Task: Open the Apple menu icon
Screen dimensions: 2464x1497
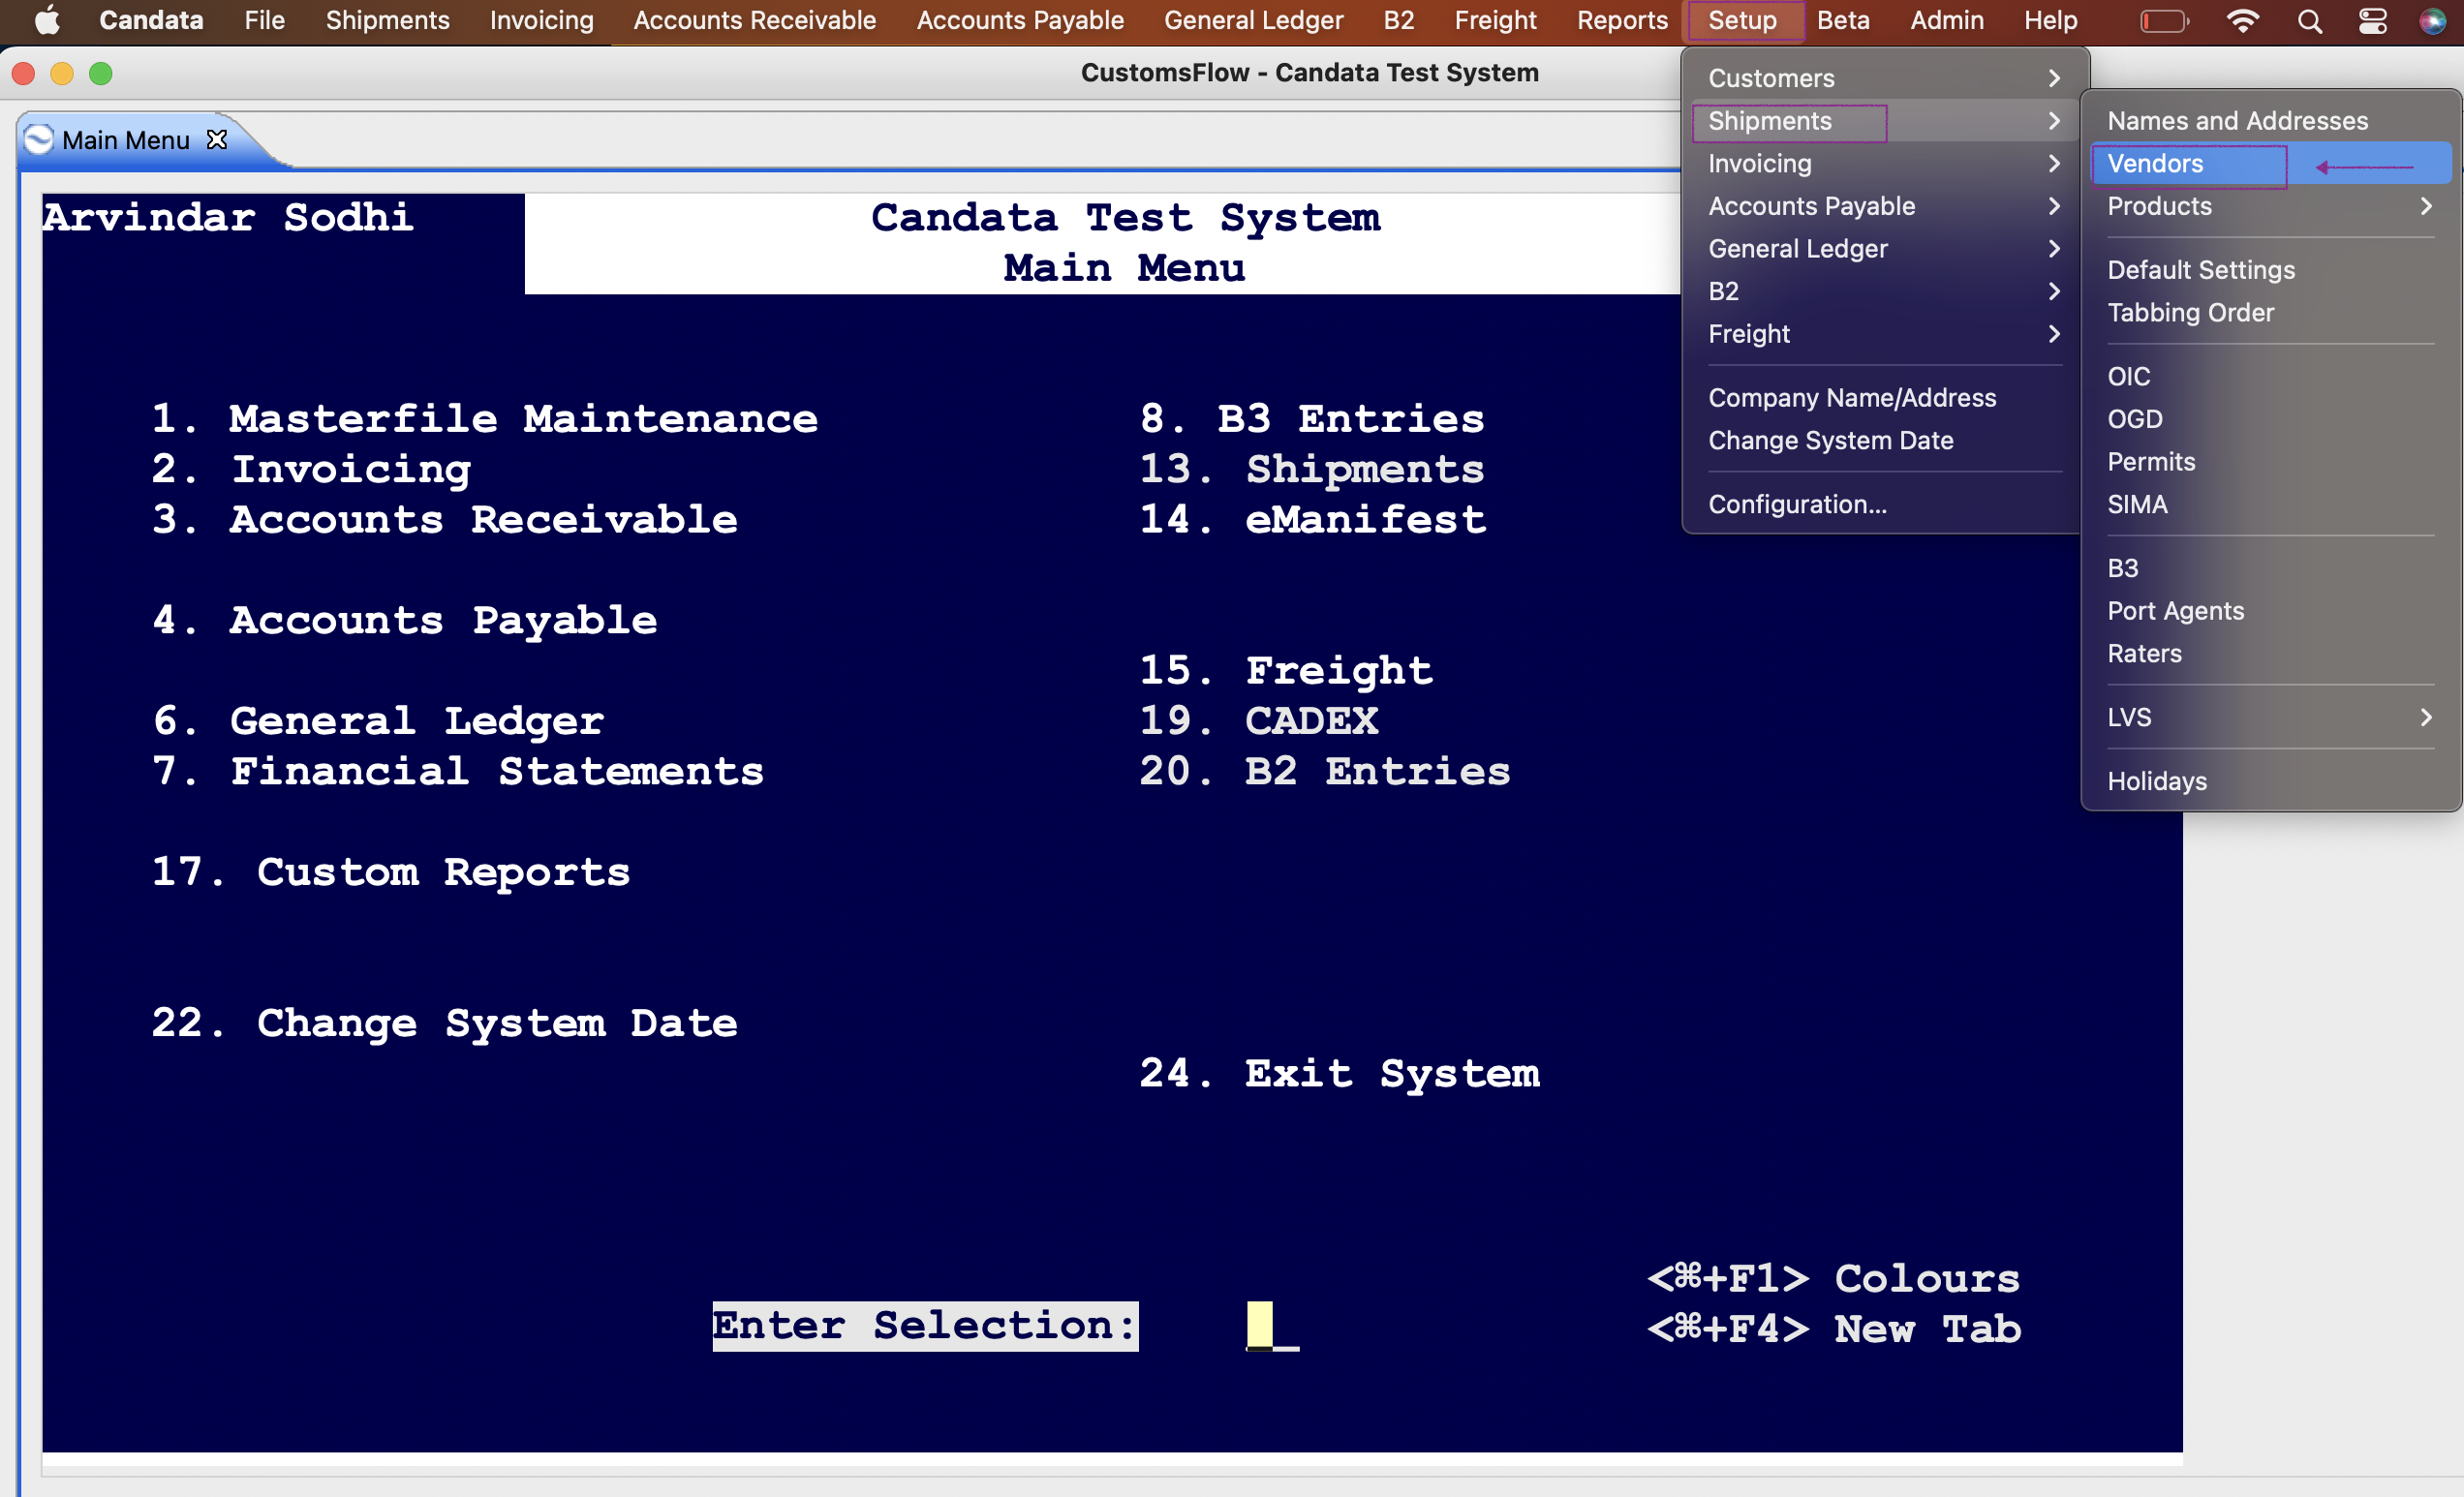Action: 46,20
